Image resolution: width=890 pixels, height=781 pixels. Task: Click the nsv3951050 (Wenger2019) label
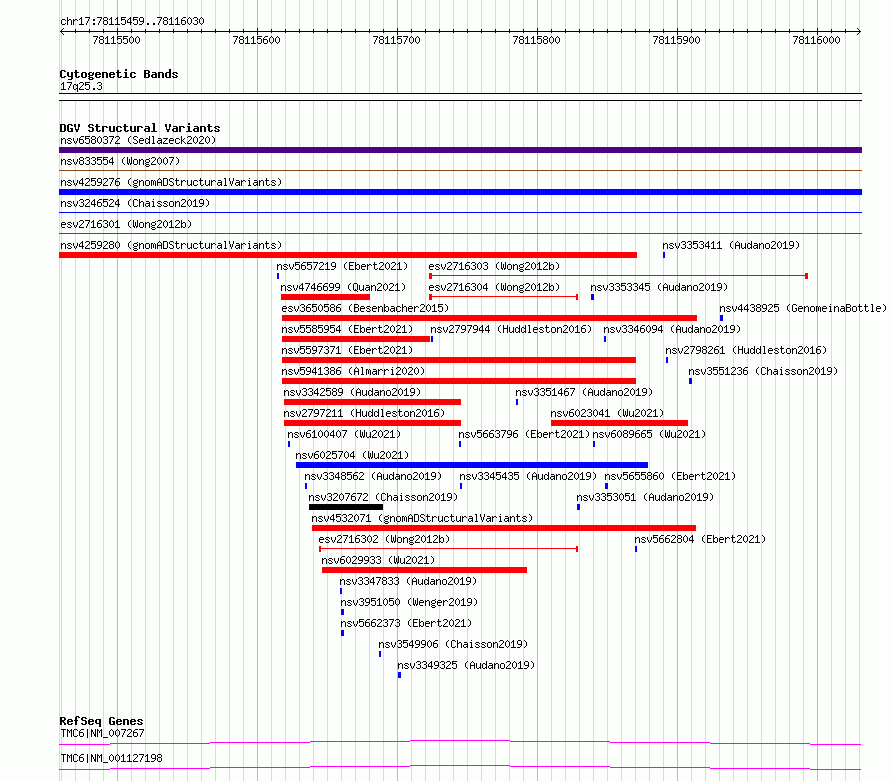[x=409, y=602]
